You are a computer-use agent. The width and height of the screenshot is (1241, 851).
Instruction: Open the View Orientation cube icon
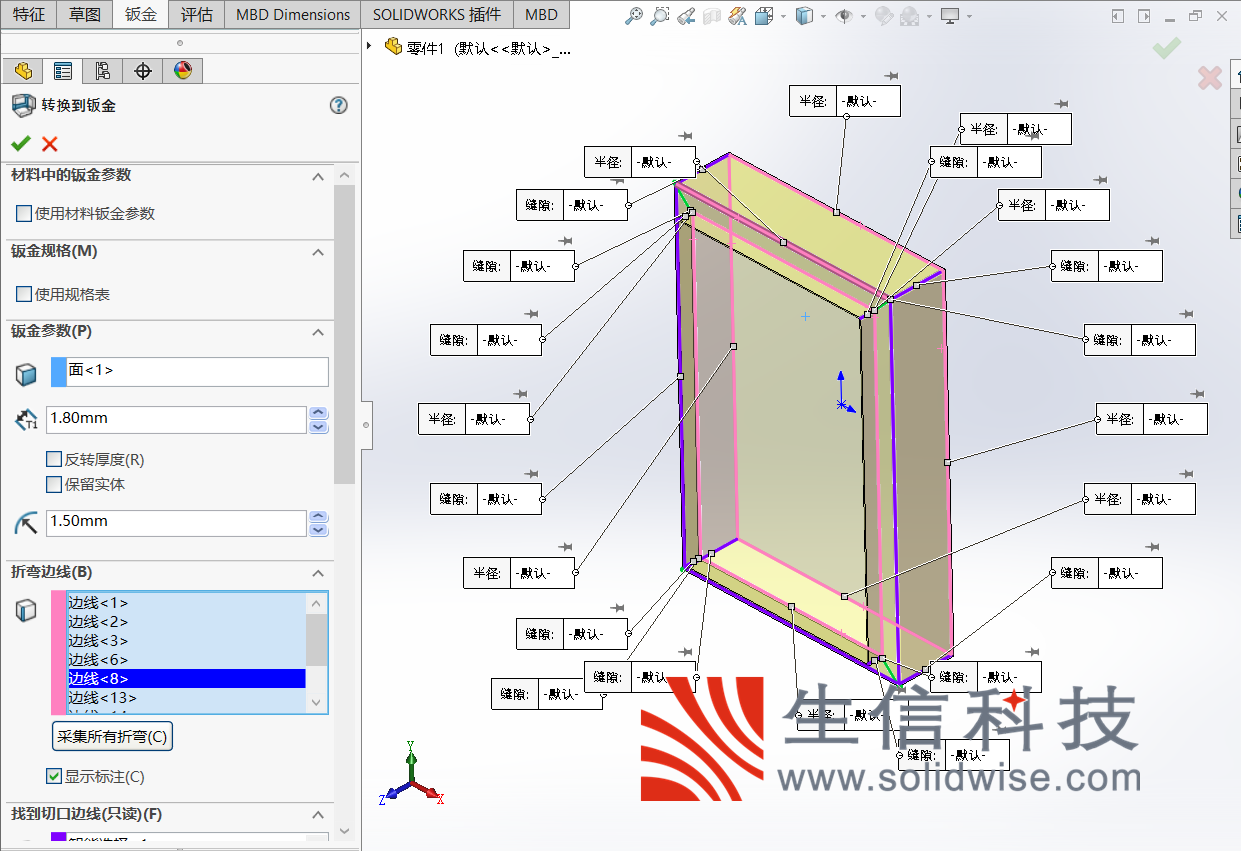764,16
